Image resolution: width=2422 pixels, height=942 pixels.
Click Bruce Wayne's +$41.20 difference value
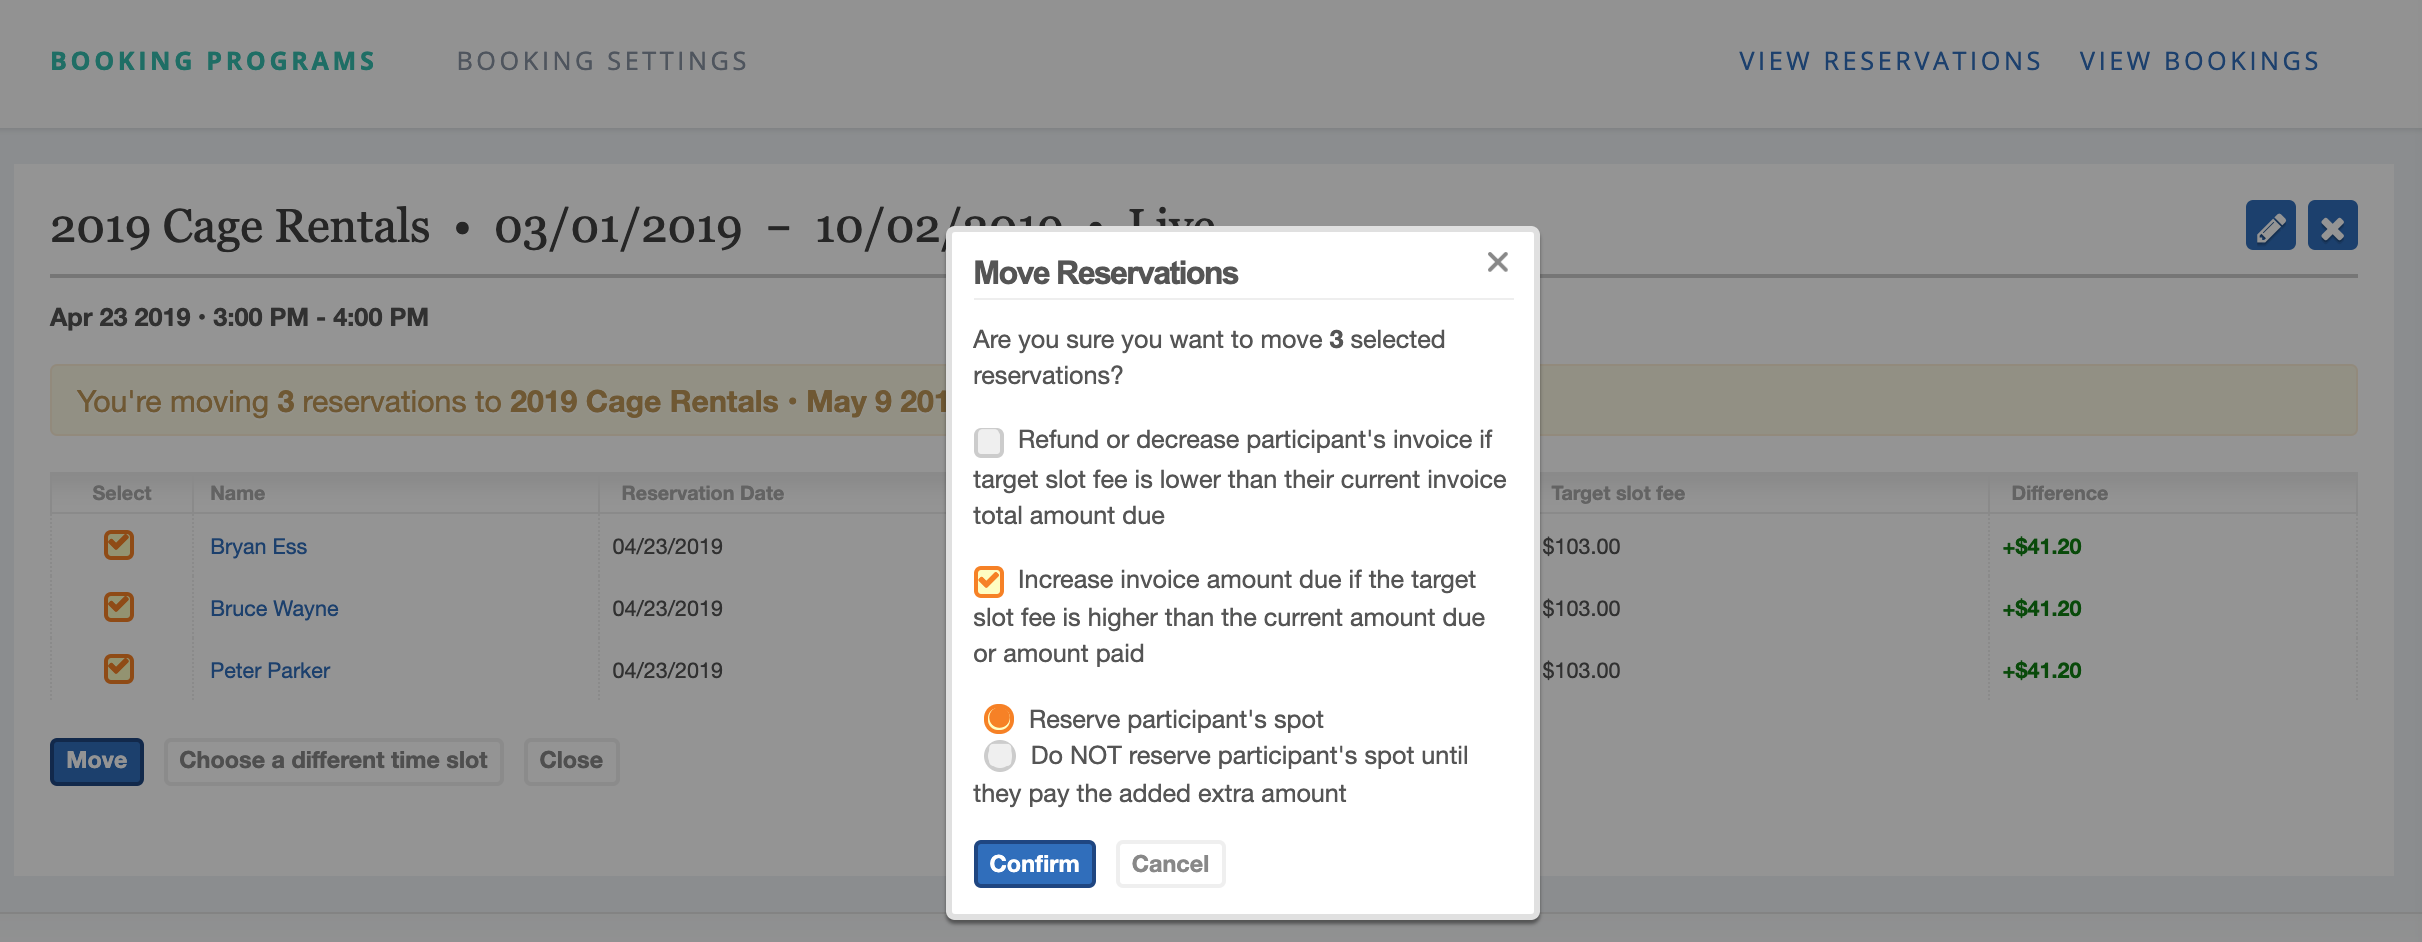tap(2041, 609)
